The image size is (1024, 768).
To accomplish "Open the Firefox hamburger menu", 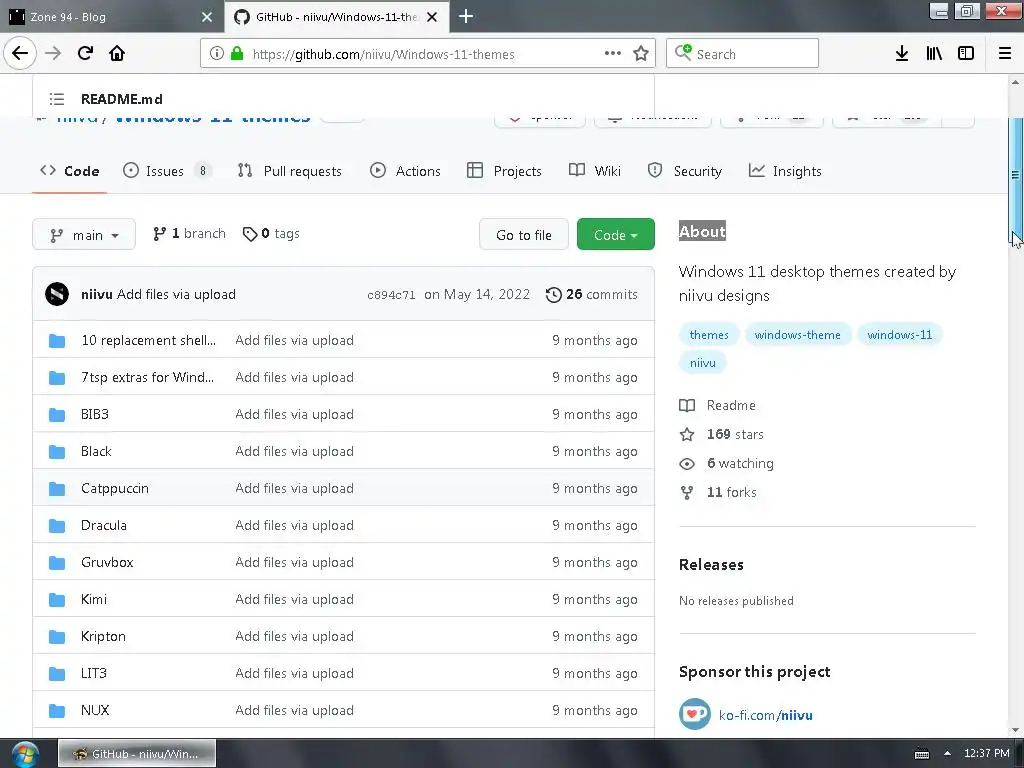I will [x=1005, y=54].
